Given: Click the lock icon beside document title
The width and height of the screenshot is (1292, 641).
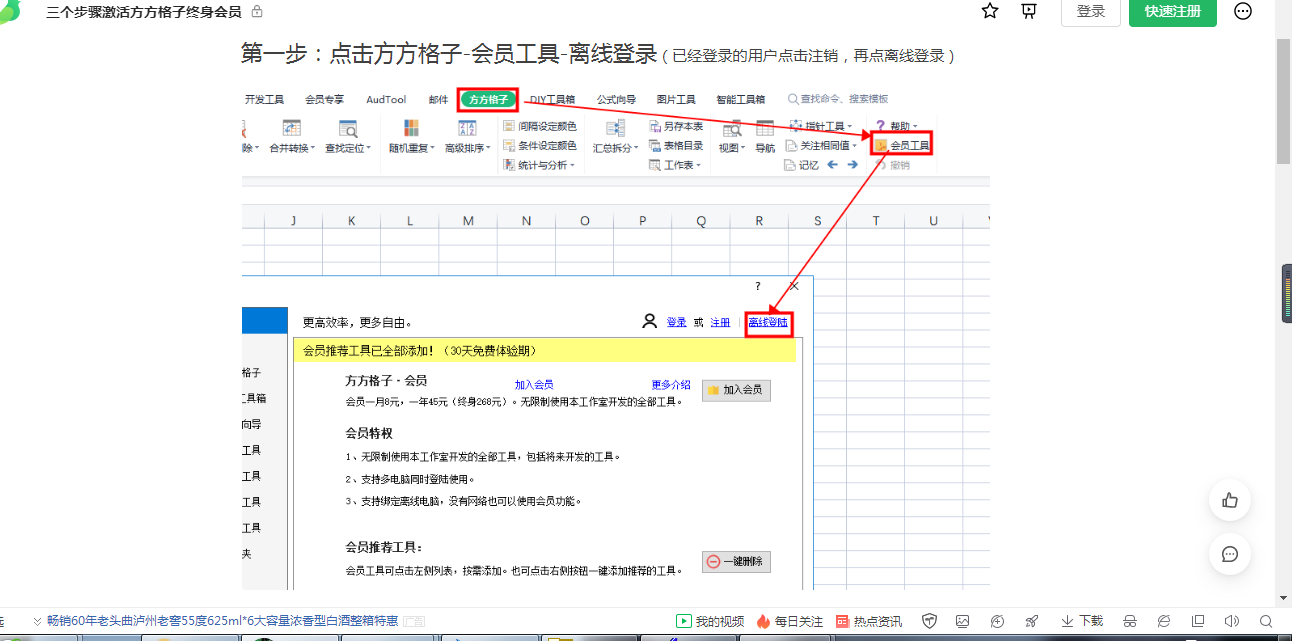Looking at the screenshot, I should [x=257, y=11].
